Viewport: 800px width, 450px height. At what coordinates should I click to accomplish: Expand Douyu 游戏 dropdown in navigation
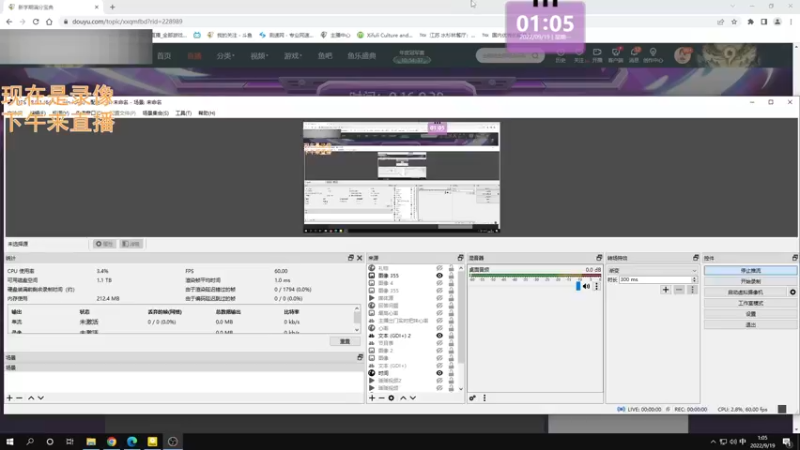click(292, 56)
